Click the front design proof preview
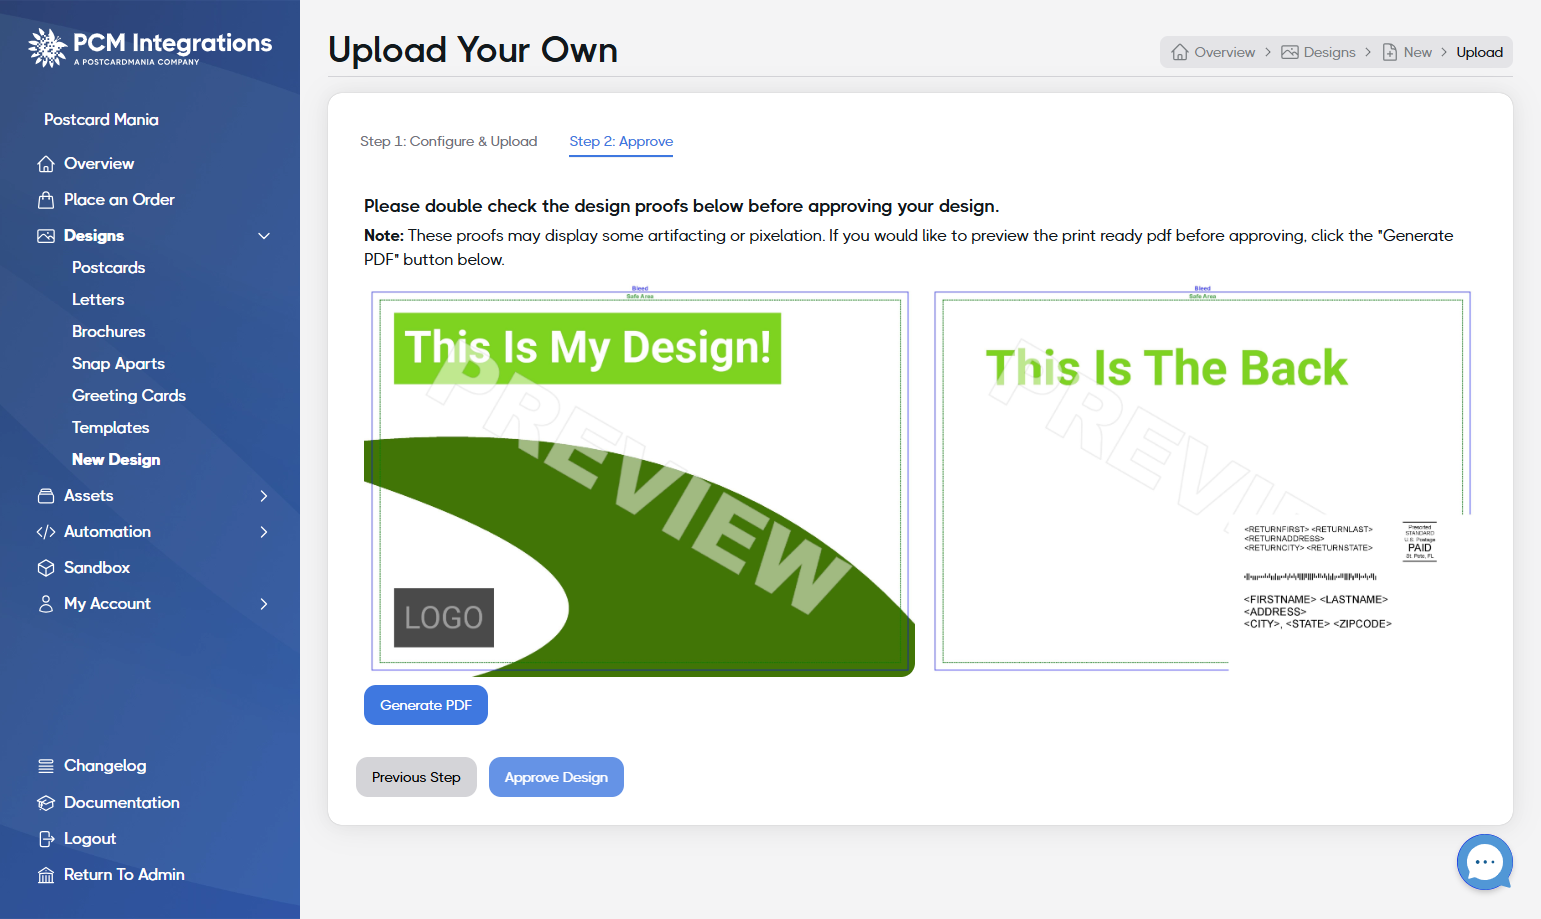1541x919 pixels. (639, 482)
